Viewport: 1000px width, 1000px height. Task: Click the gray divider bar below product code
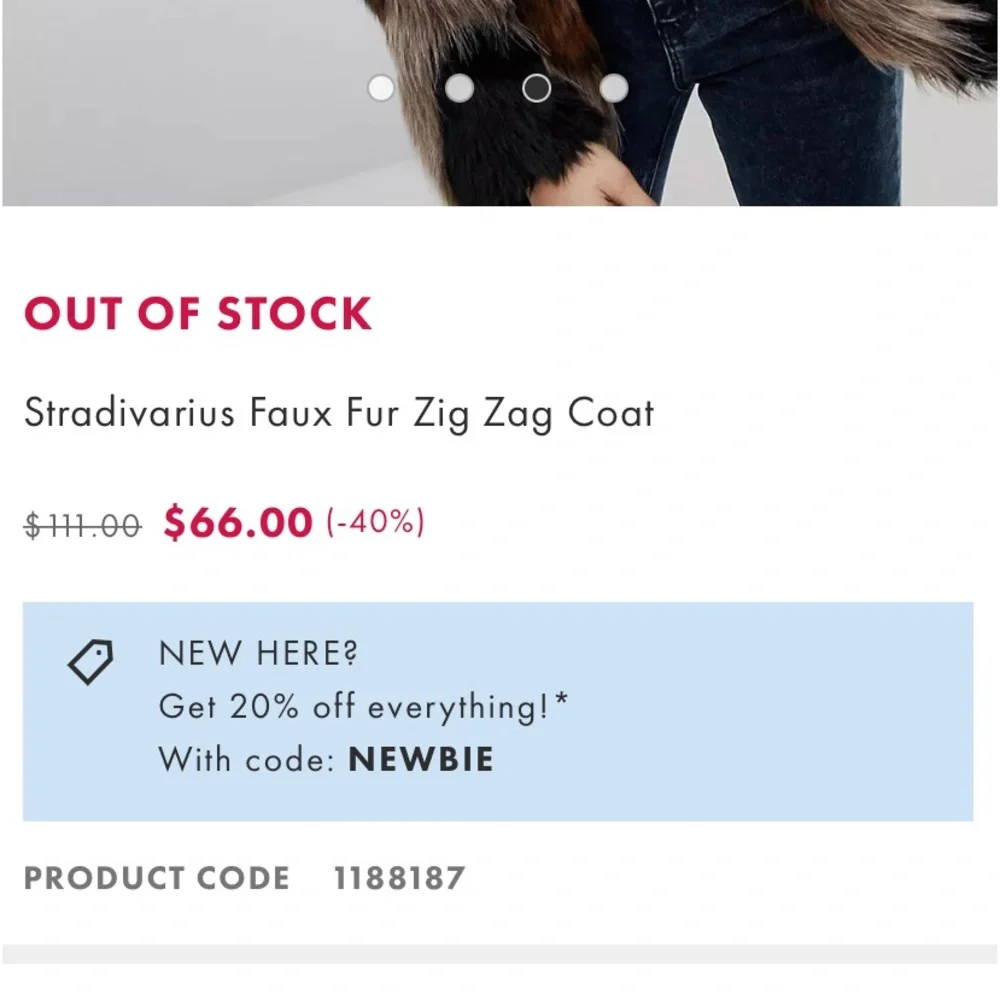[500, 953]
